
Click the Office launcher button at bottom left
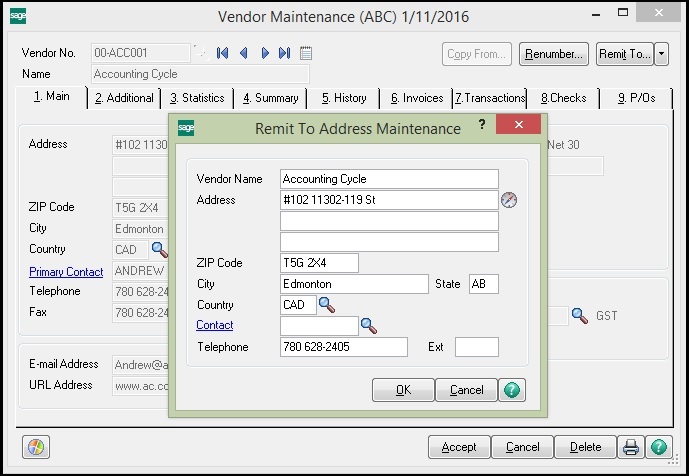[36, 447]
